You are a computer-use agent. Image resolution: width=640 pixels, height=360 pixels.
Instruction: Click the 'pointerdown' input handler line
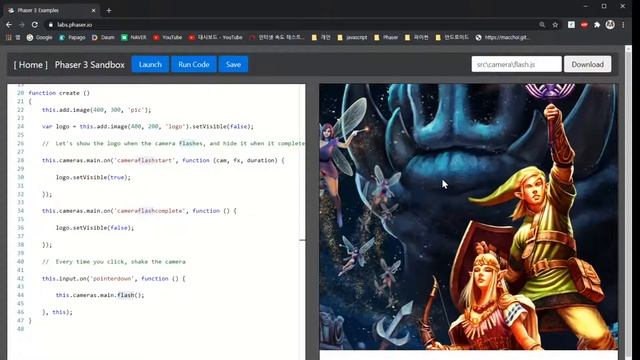coord(113,278)
